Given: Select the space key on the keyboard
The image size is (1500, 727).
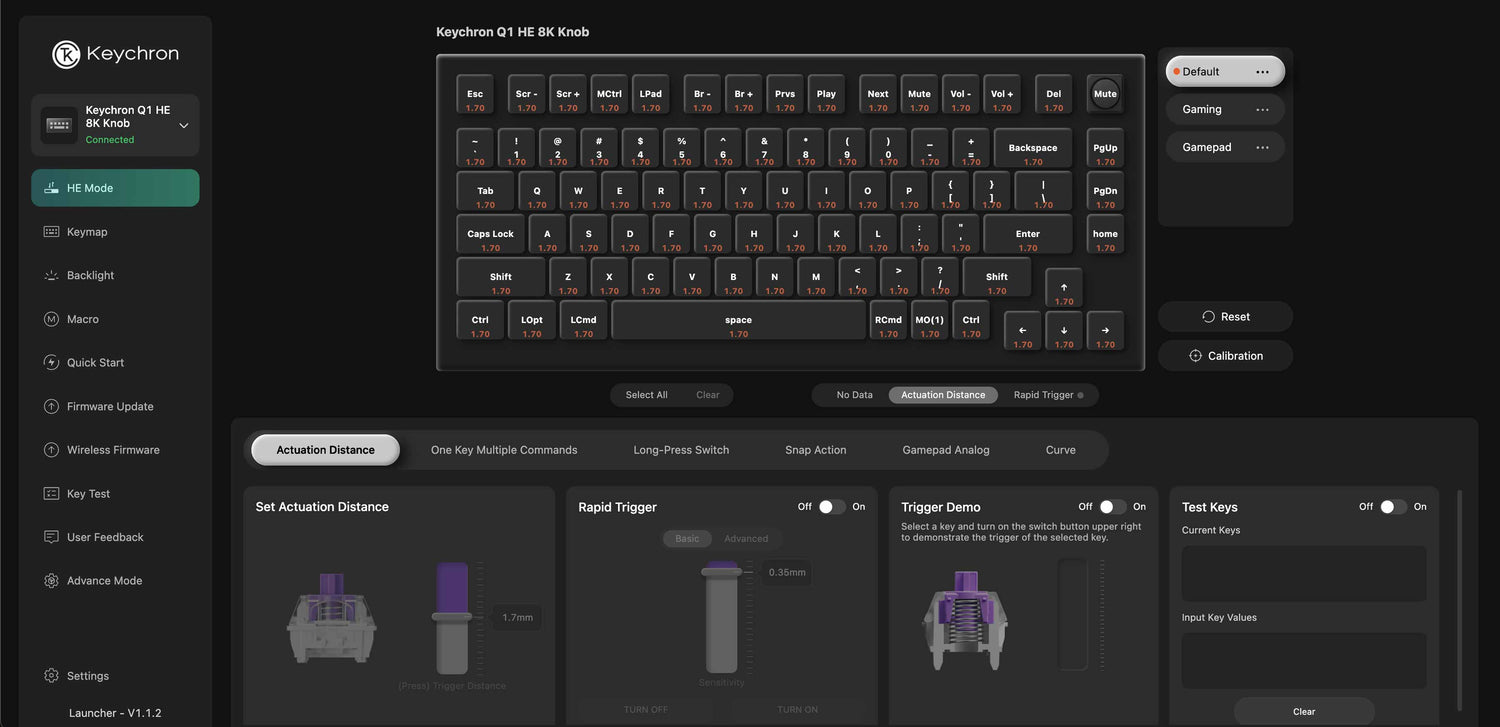Looking at the screenshot, I should click(x=738, y=321).
